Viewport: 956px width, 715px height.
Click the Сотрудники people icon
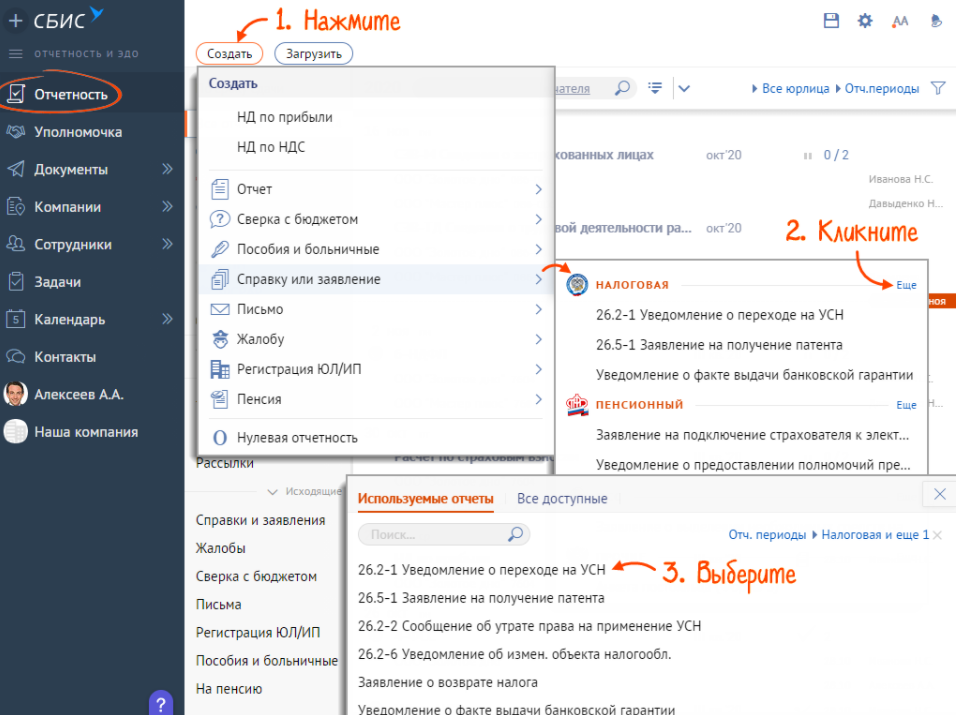coord(16,244)
